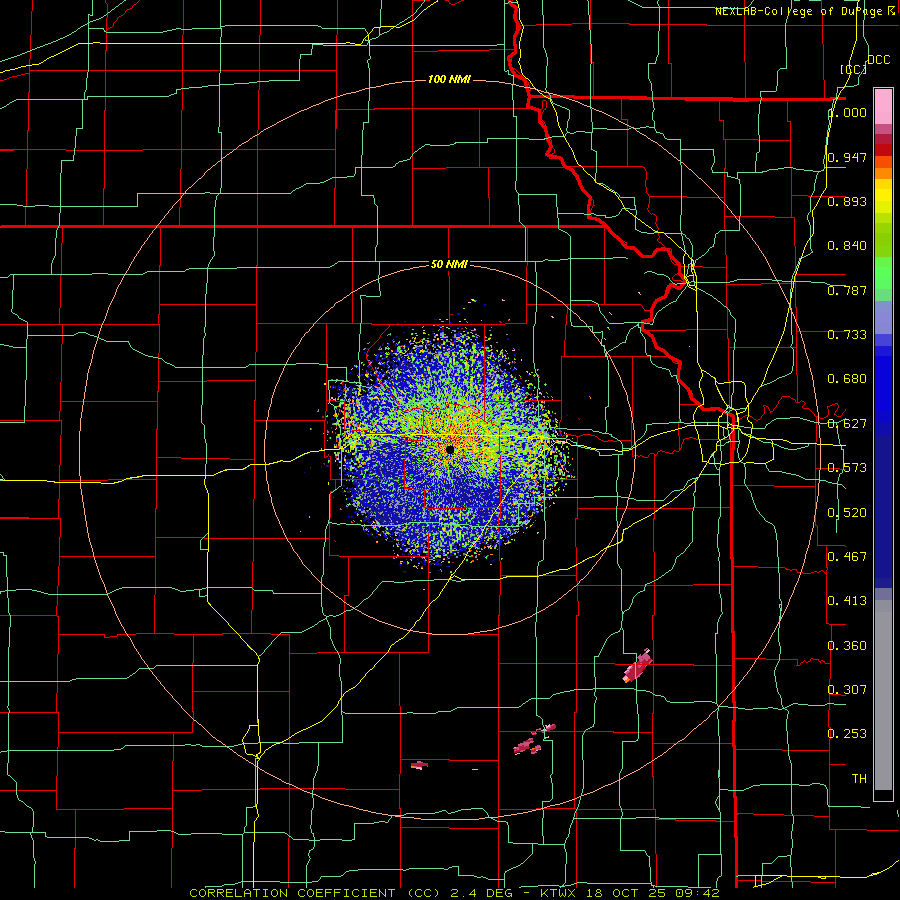Click the CORRELATION COEFFICIENT caption title

point(293,893)
